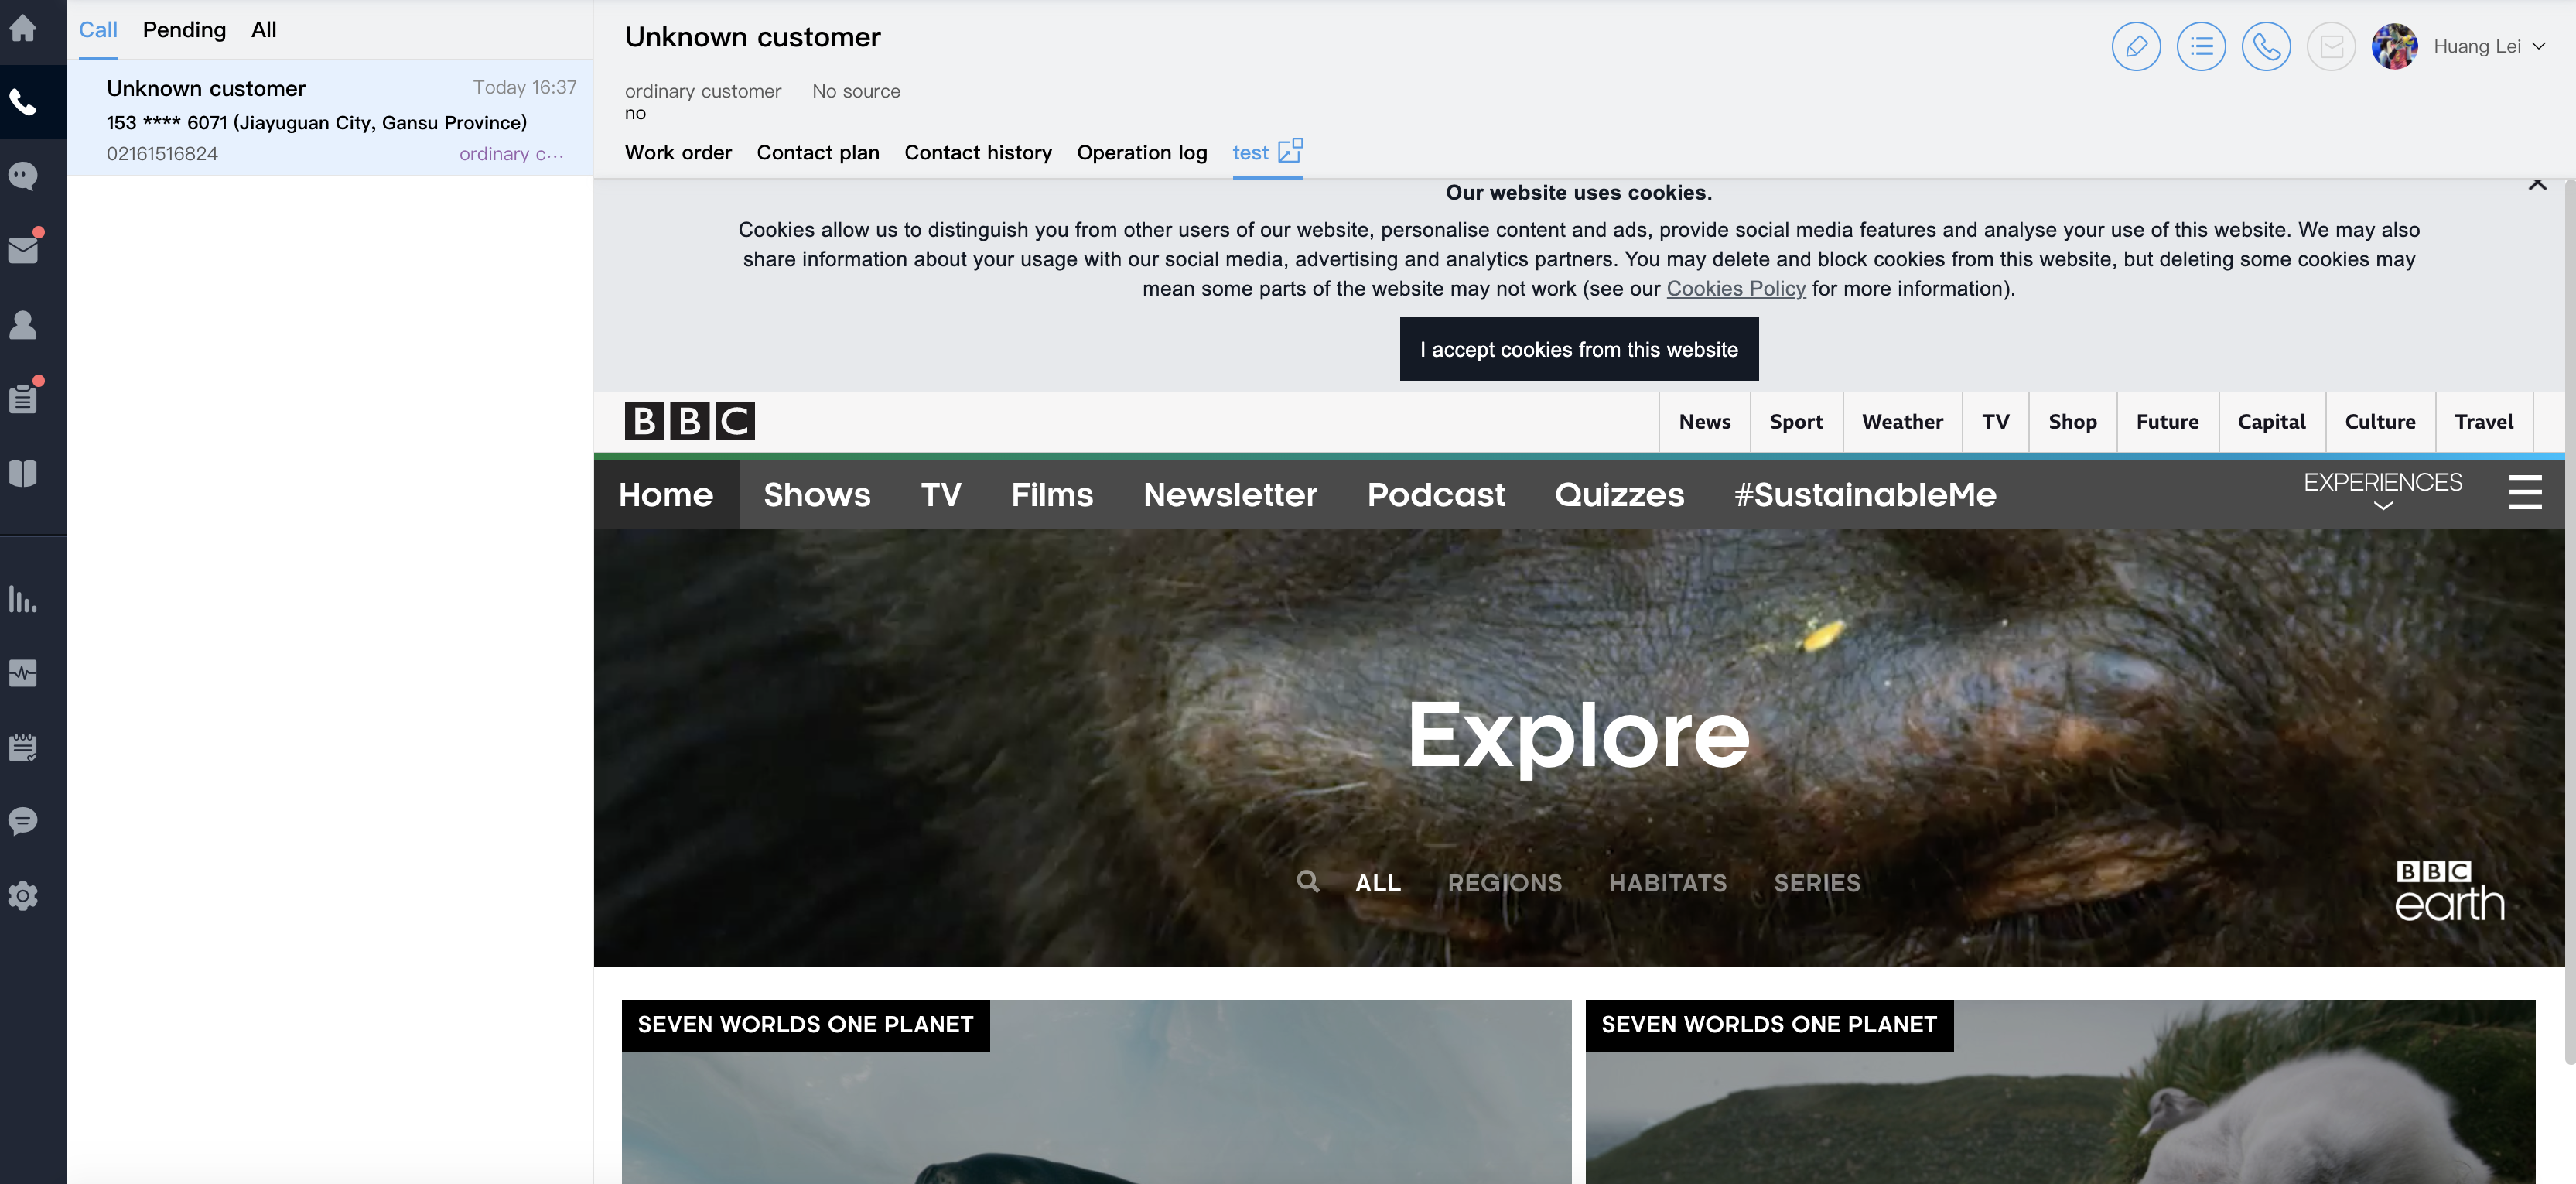Choose the SERIES explore filter
The image size is (2576, 1184).
tap(1817, 883)
